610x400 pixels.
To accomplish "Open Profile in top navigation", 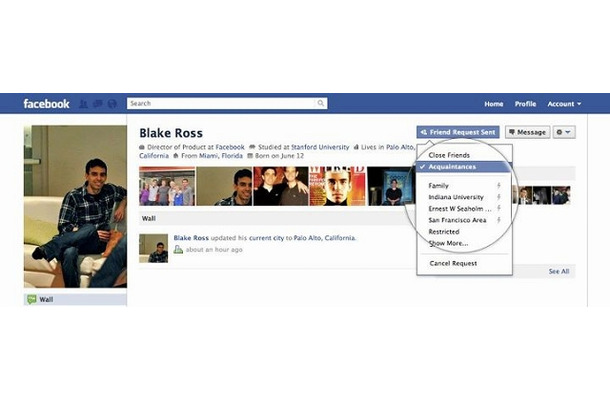I will pos(525,104).
